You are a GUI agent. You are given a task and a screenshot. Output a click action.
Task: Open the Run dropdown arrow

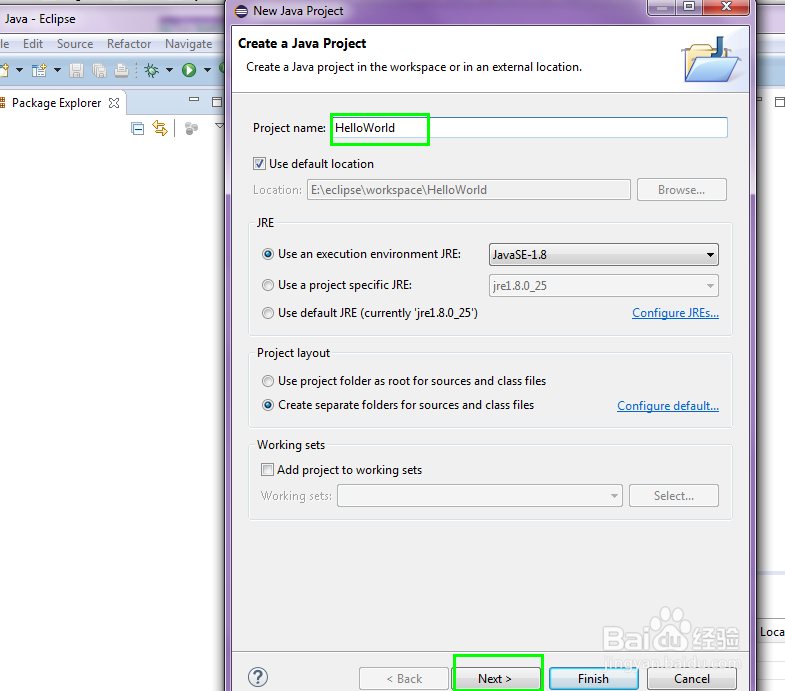pyautogui.click(x=207, y=70)
